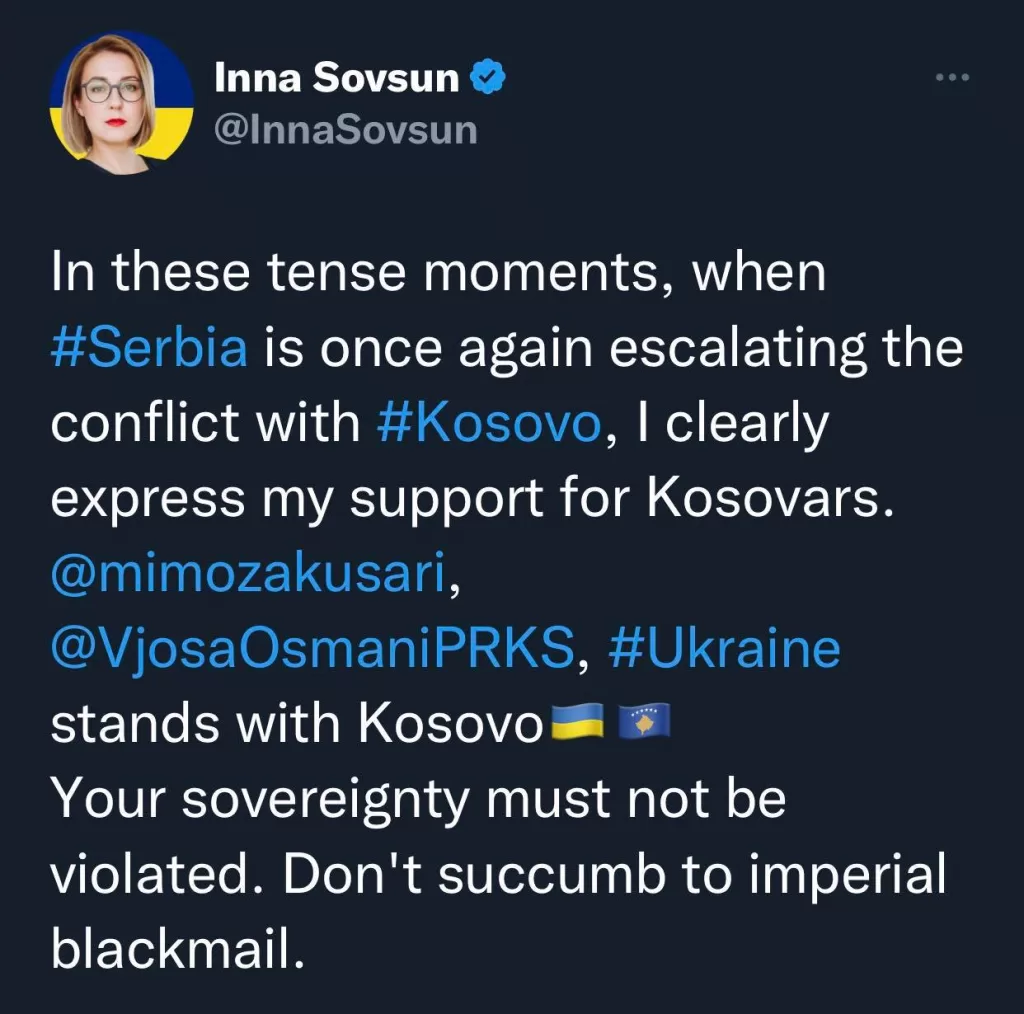Click the display name Inna Sovsun
The image size is (1024, 1014).
(x=337, y=78)
